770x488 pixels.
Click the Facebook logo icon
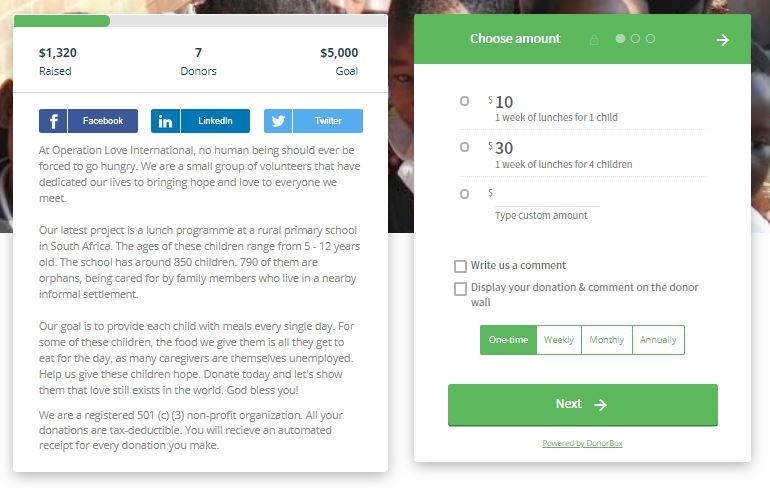tap(53, 121)
